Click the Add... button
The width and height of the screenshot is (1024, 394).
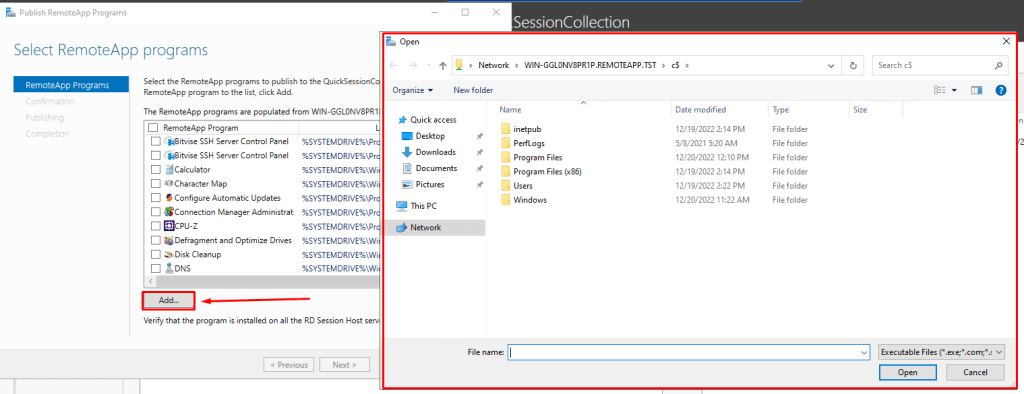pyautogui.click(x=168, y=301)
